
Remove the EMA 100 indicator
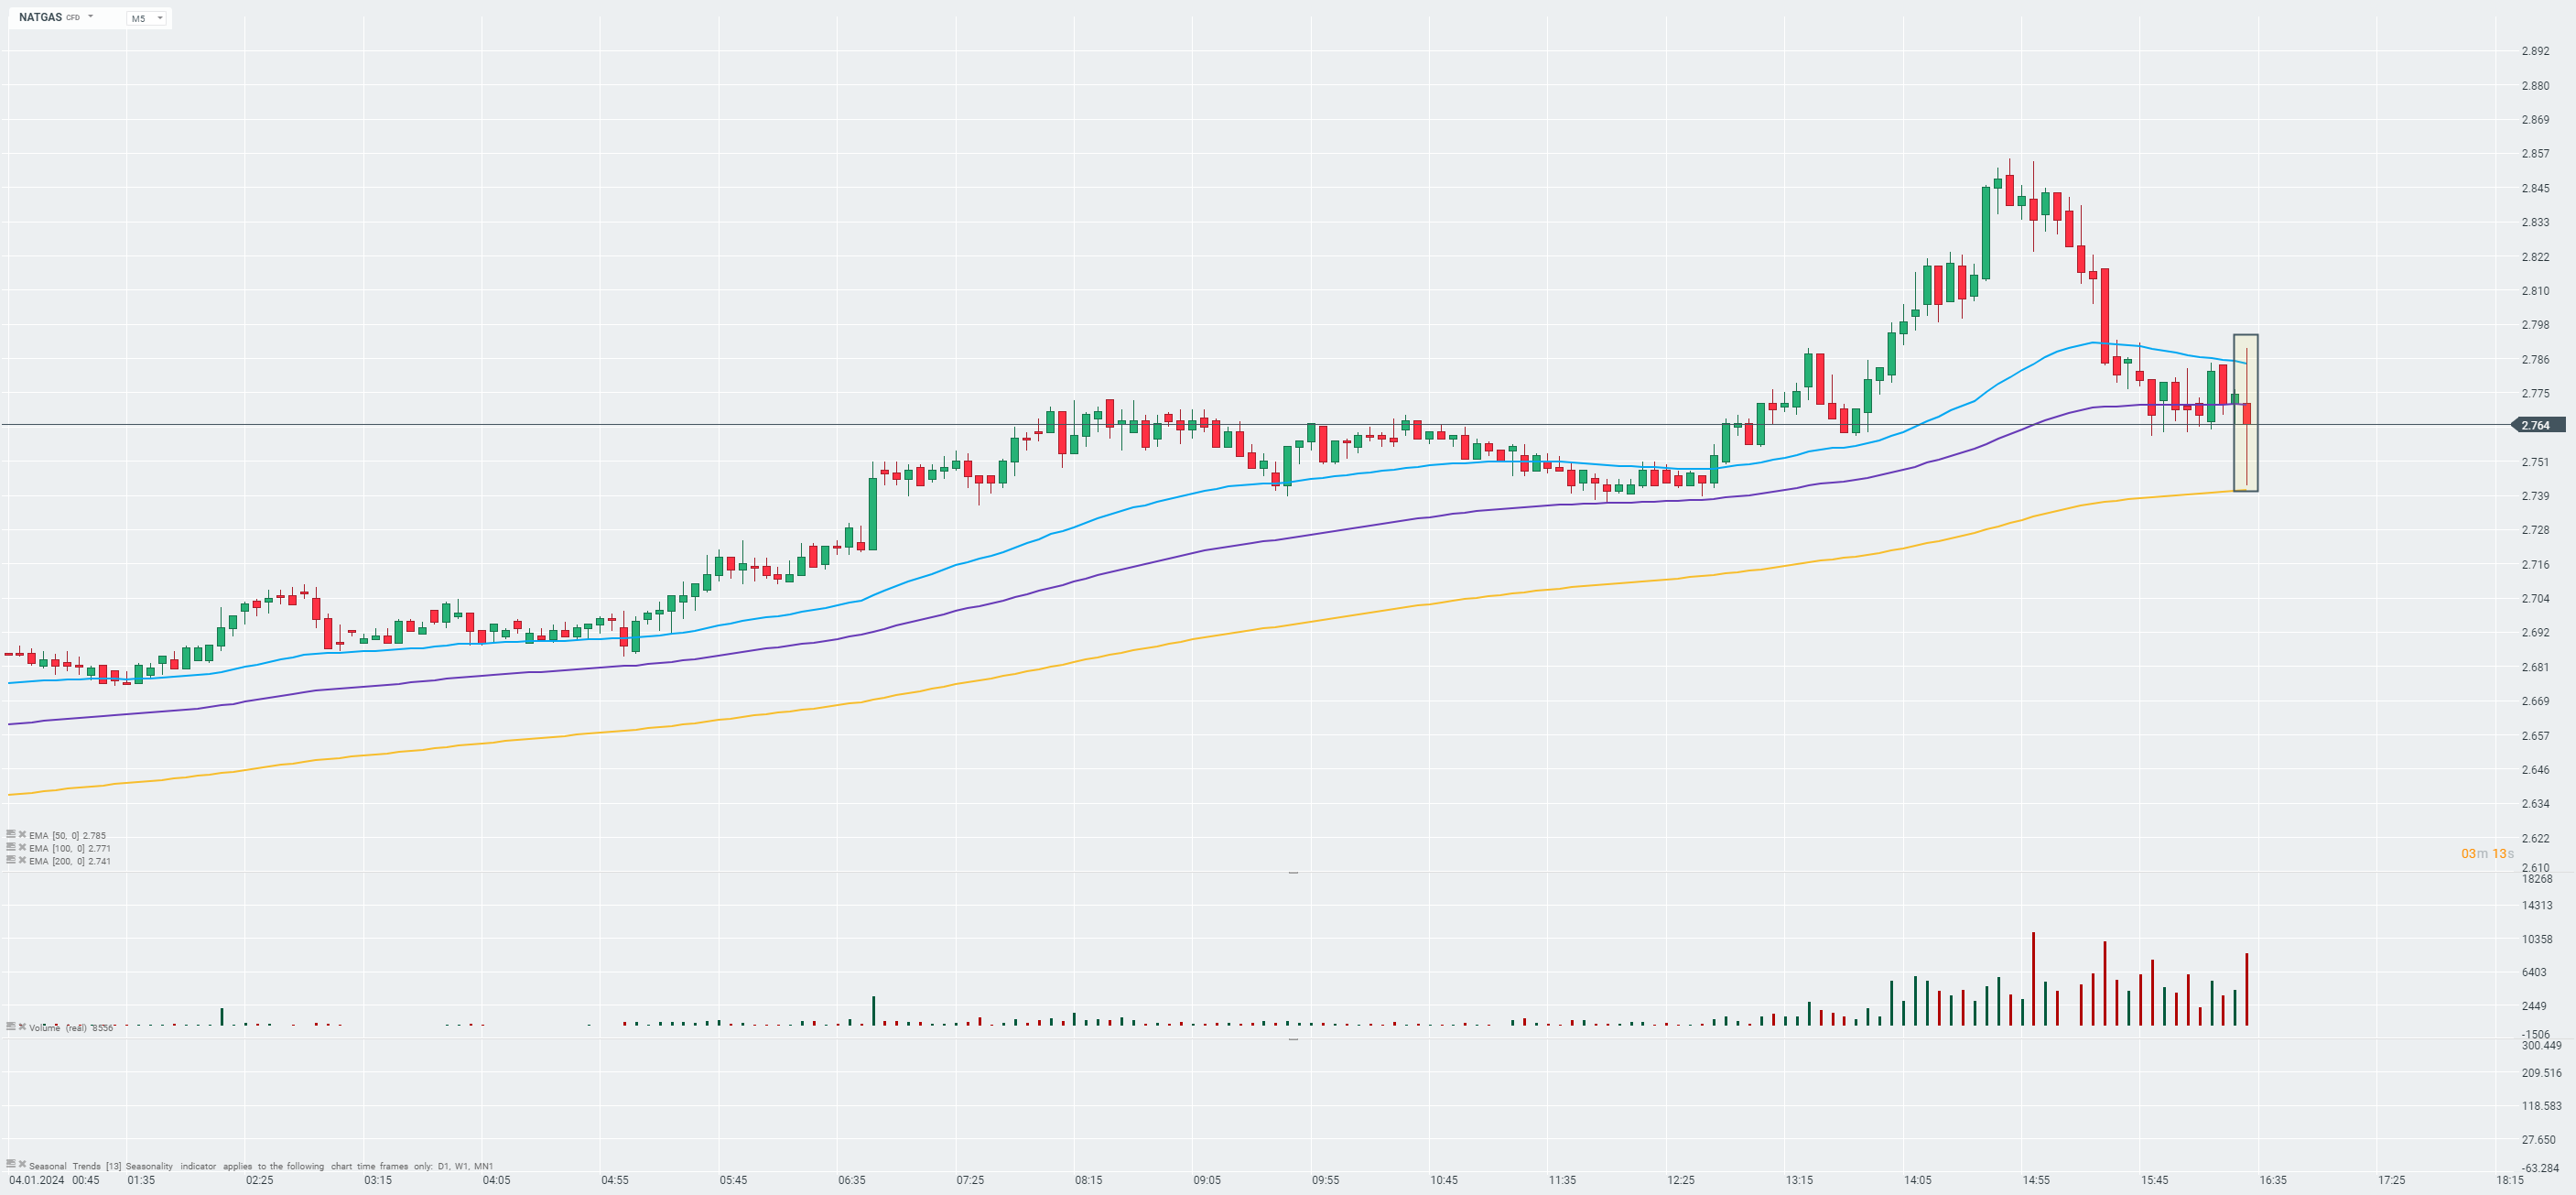click(22, 847)
